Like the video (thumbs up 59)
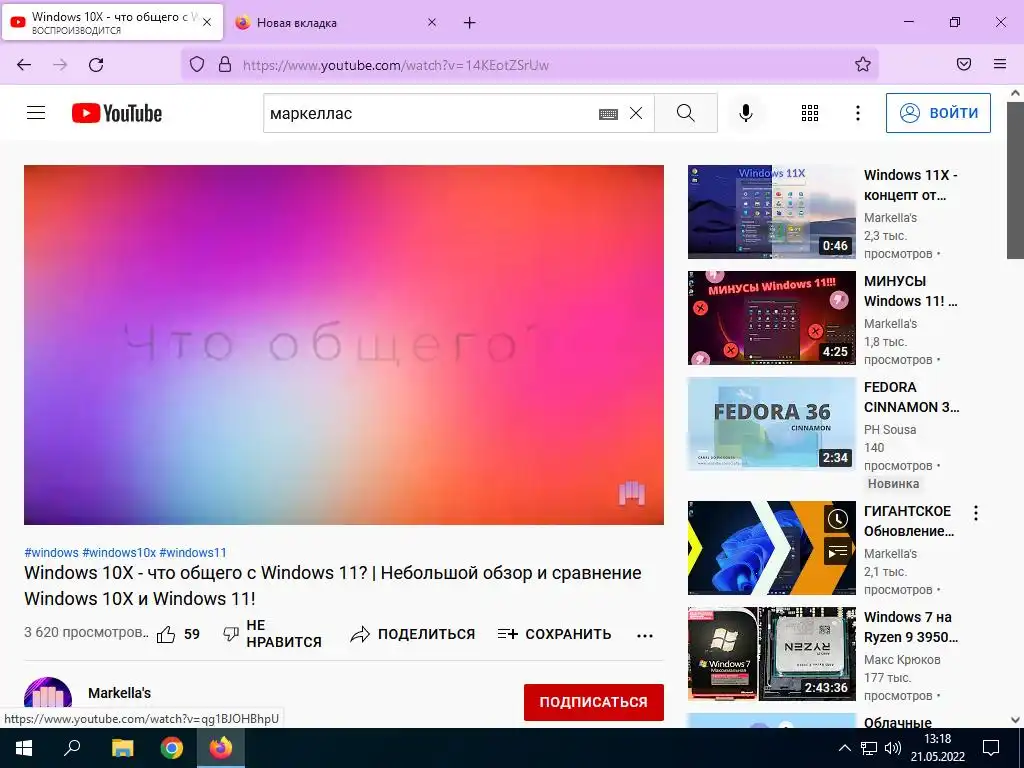The height and width of the screenshot is (768, 1024). 178,634
